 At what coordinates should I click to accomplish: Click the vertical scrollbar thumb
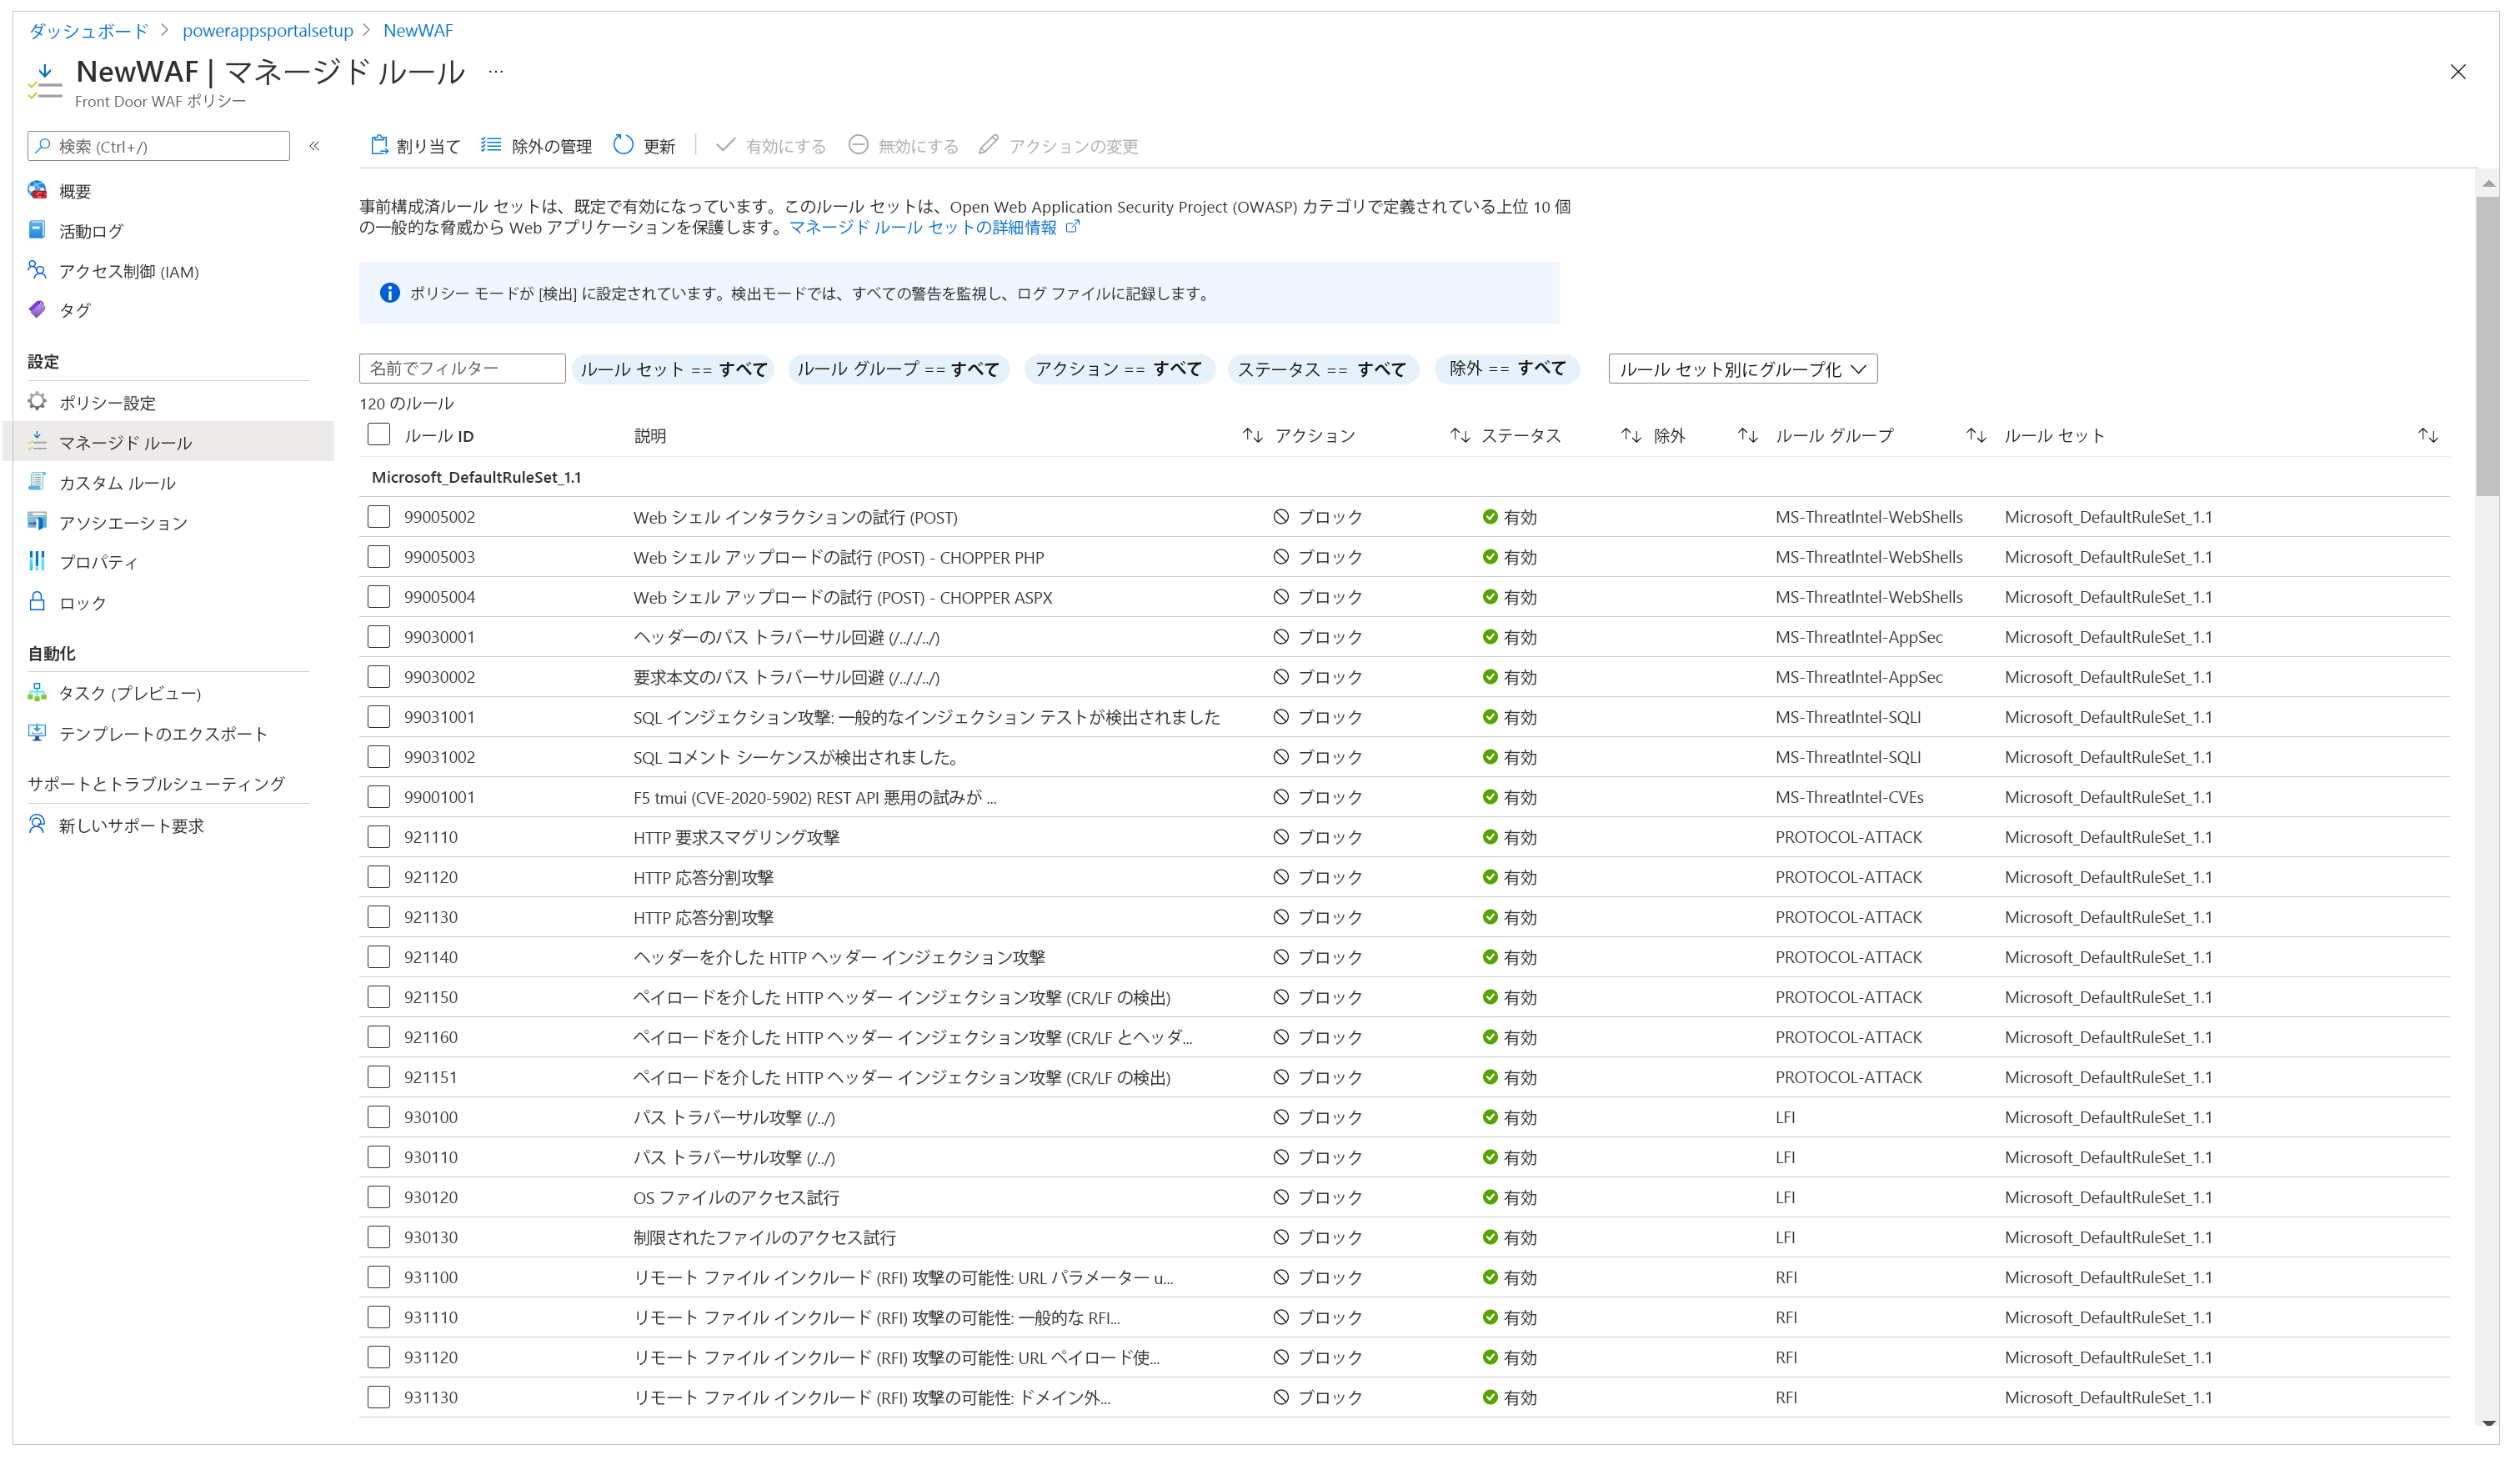pyautogui.click(x=2487, y=345)
